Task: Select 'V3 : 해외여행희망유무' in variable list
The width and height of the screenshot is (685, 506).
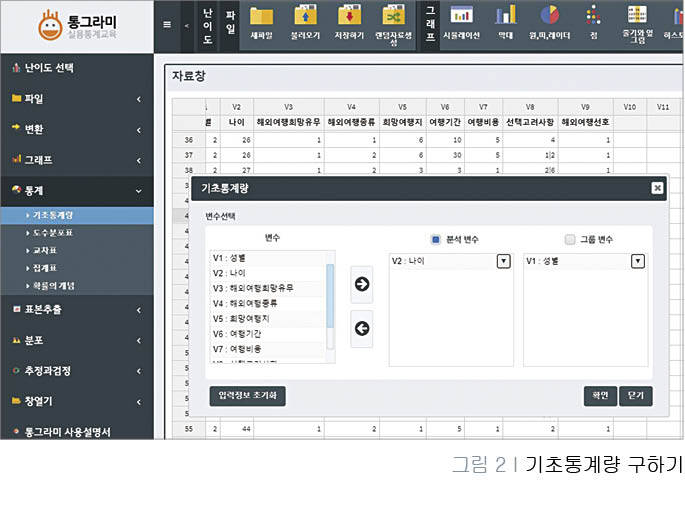Action: pos(268,288)
